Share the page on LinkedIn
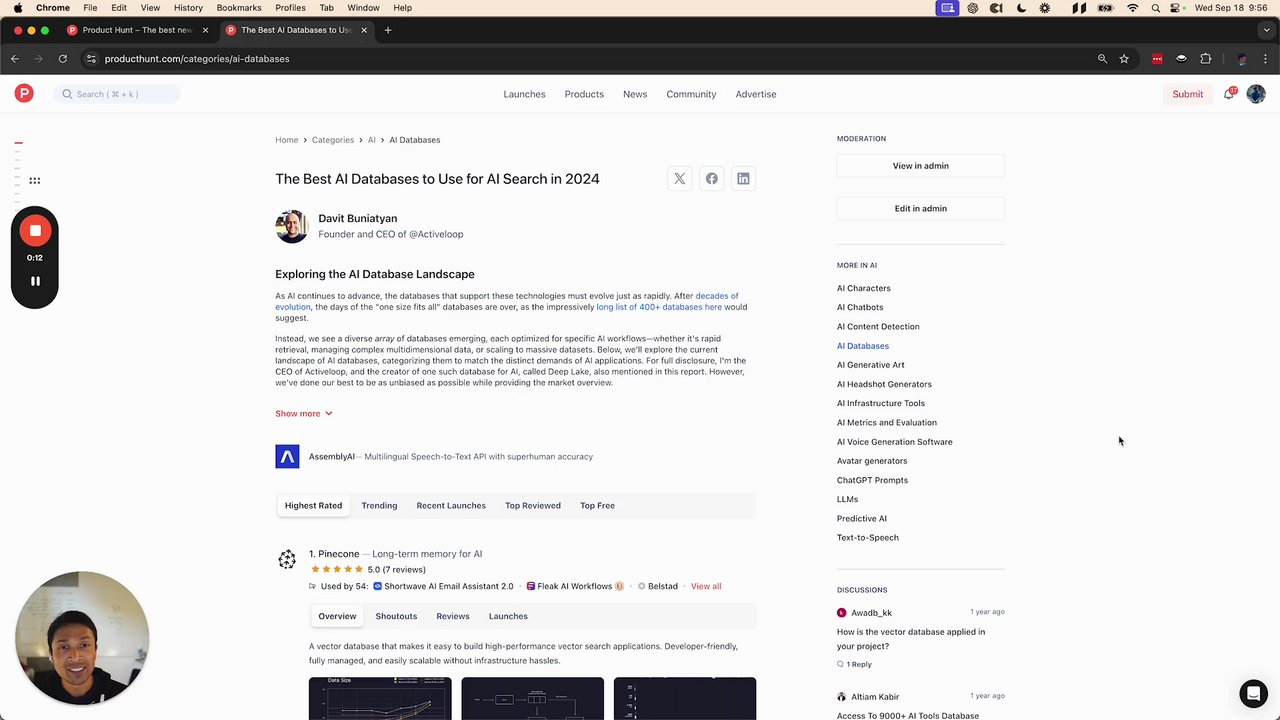 [x=743, y=179]
